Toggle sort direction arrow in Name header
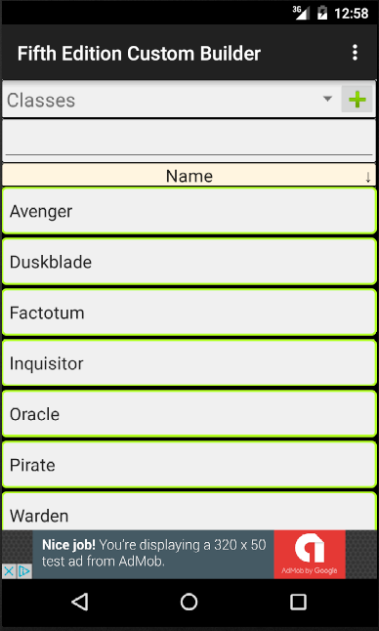 point(368,177)
